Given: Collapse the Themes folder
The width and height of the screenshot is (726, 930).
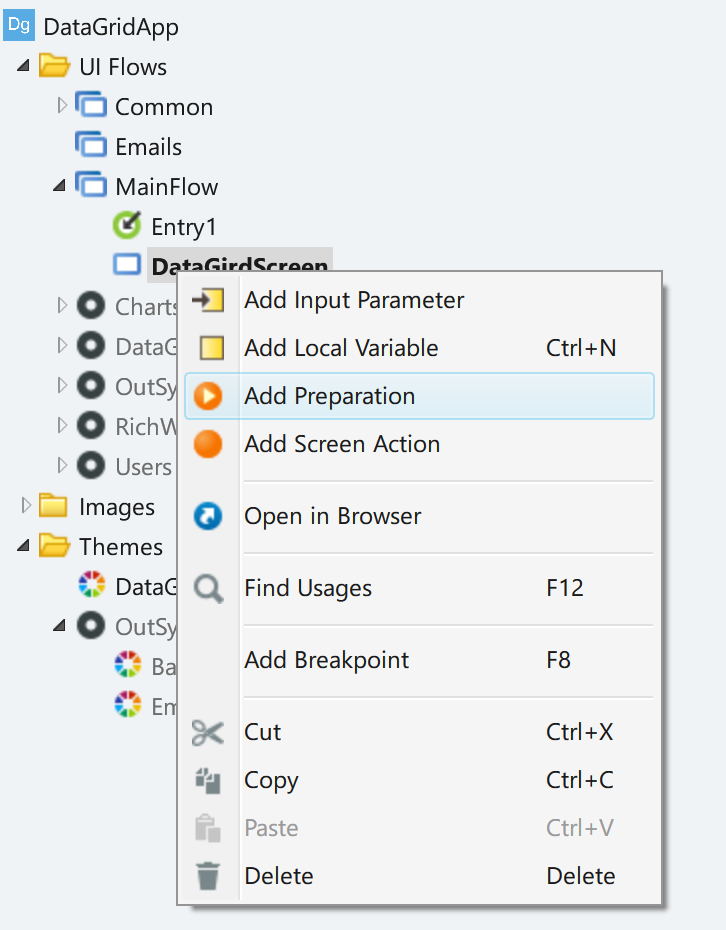Looking at the screenshot, I should tap(23, 545).
